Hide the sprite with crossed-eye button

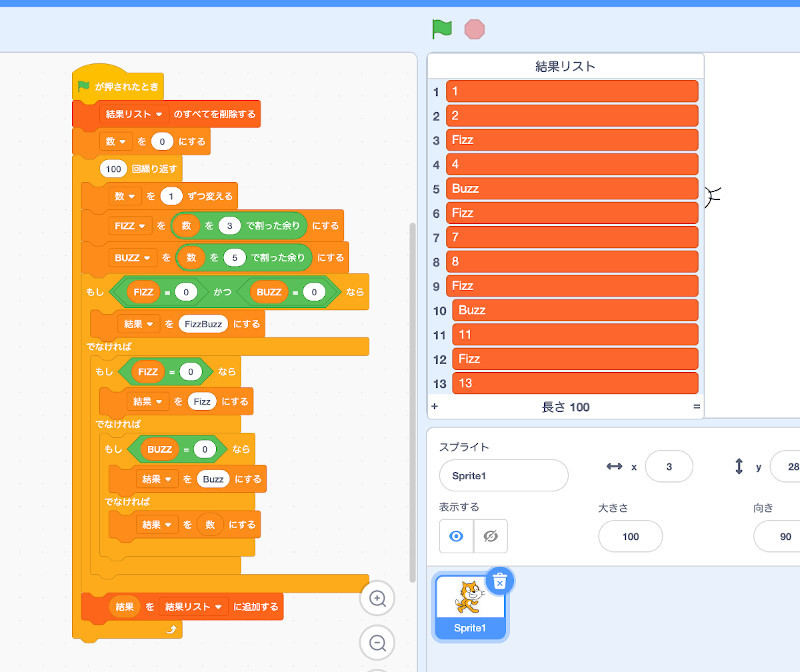pyautogui.click(x=490, y=536)
